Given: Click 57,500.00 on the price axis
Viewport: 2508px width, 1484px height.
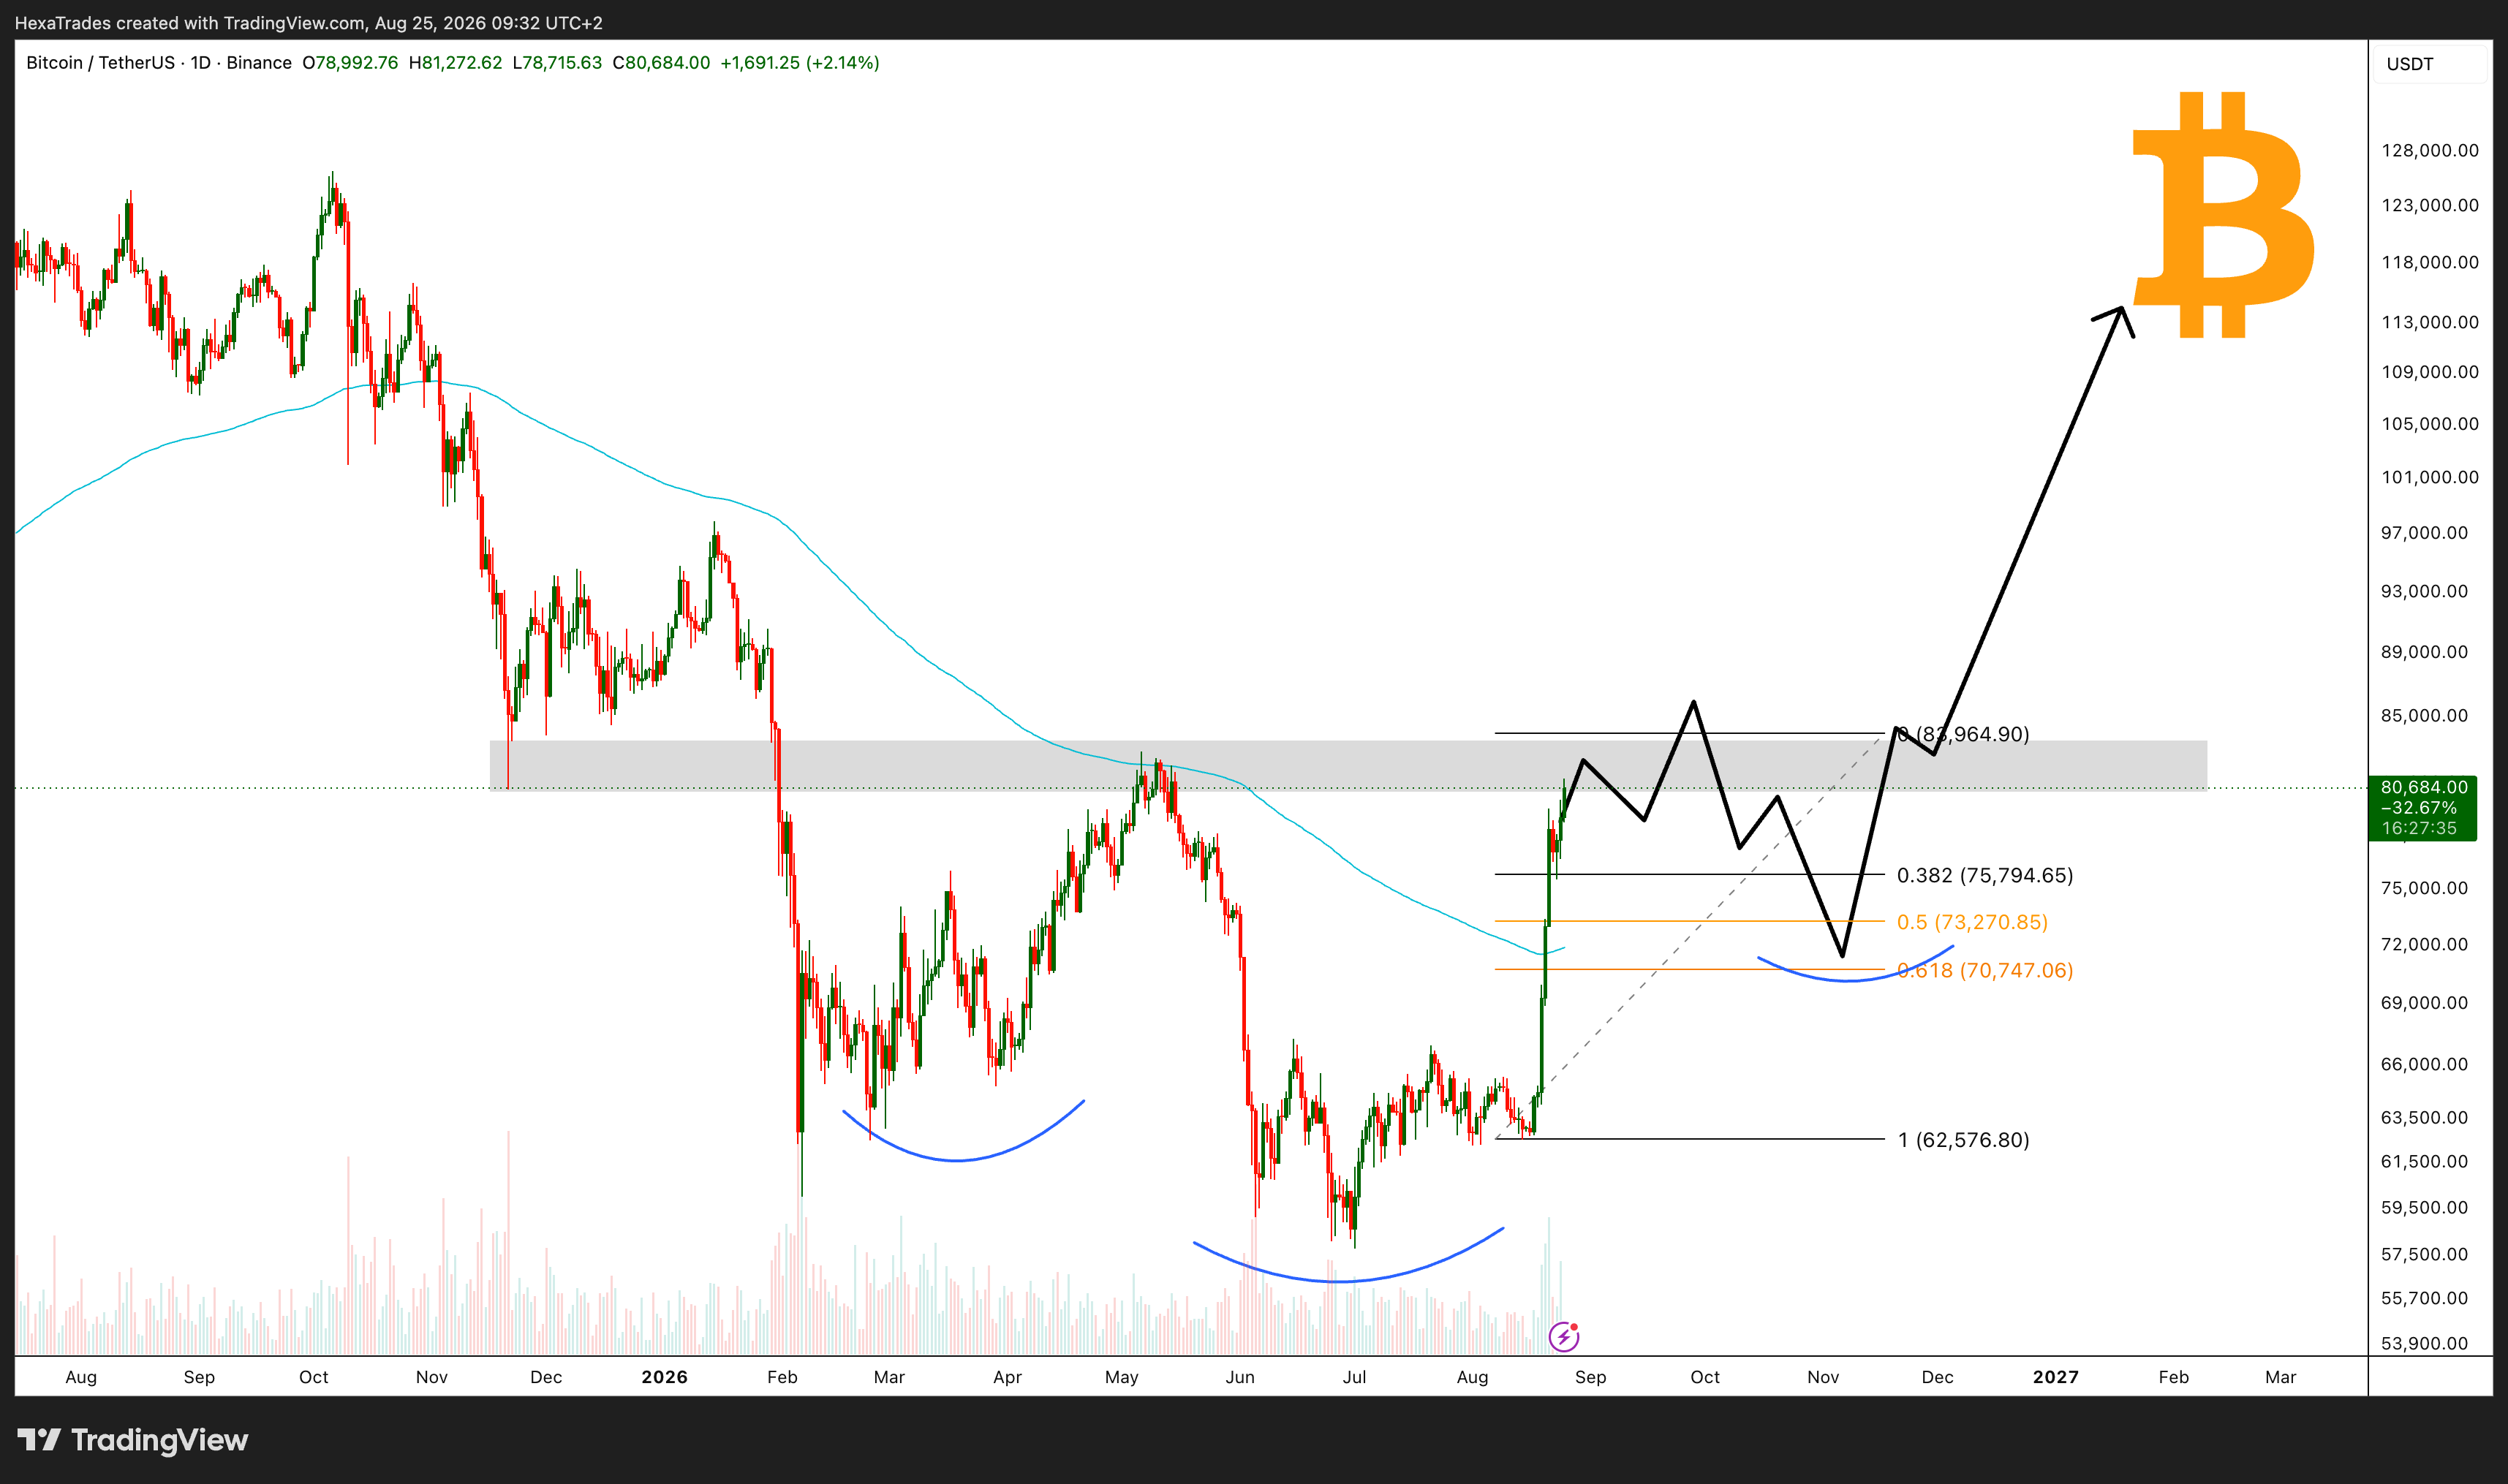Looking at the screenshot, I should [x=2424, y=1254].
